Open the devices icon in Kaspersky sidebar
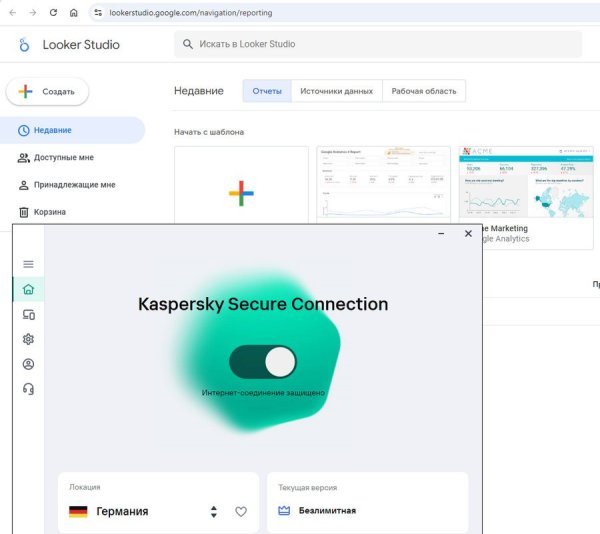 coord(28,315)
